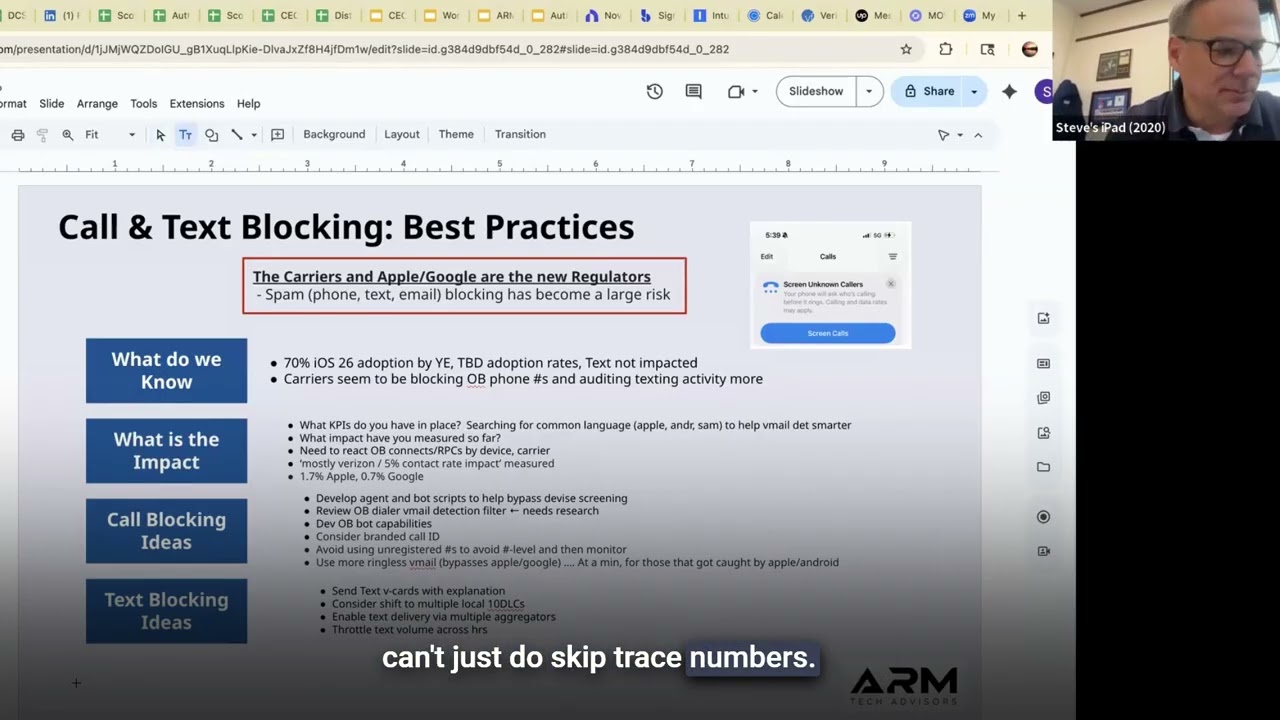Click the Google account avatar
Viewport: 1280px width, 720px height.
pyautogui.click(x=1043, y=91)
